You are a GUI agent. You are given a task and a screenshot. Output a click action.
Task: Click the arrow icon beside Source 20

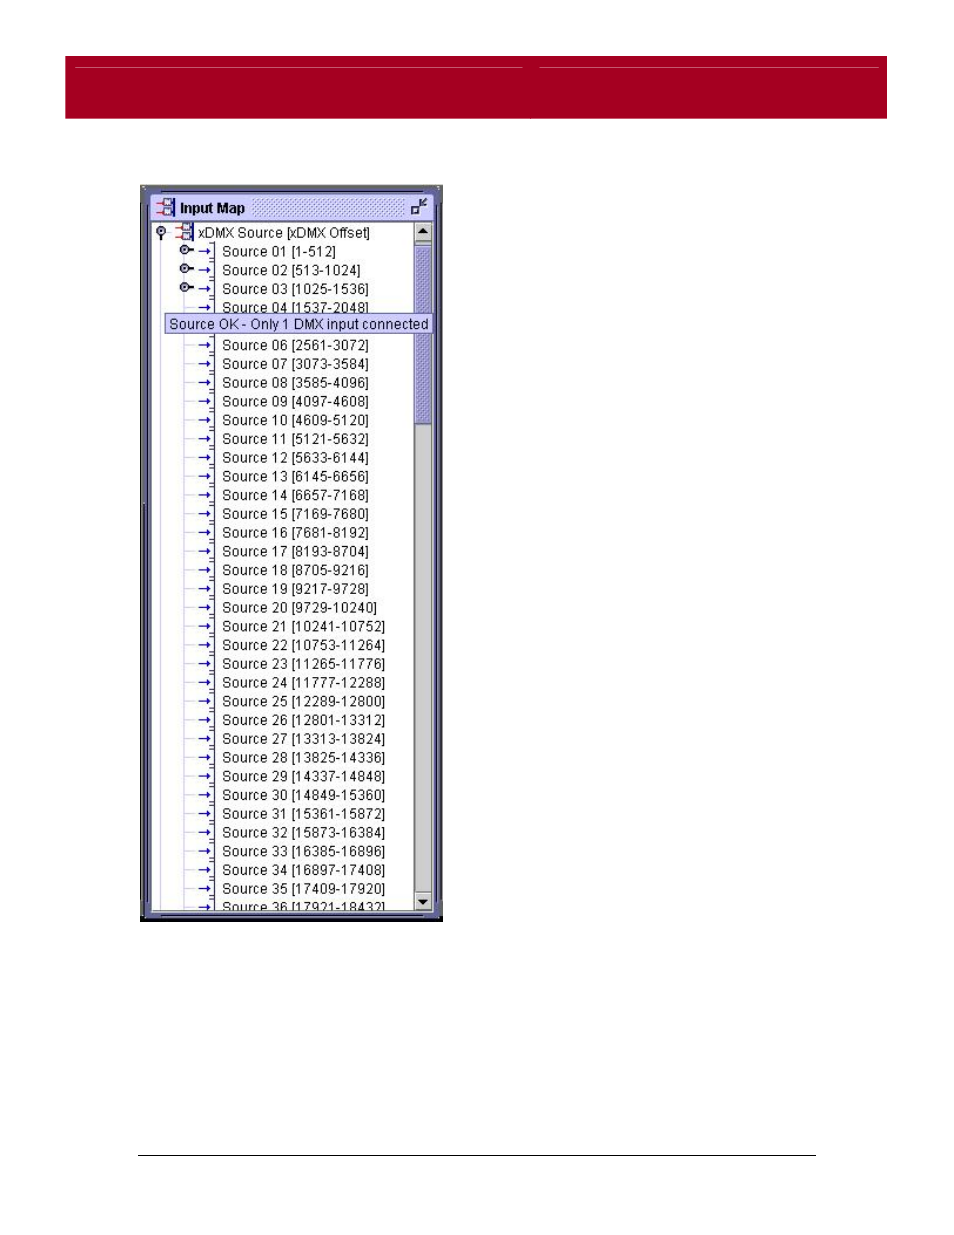(x=206, y=608)
